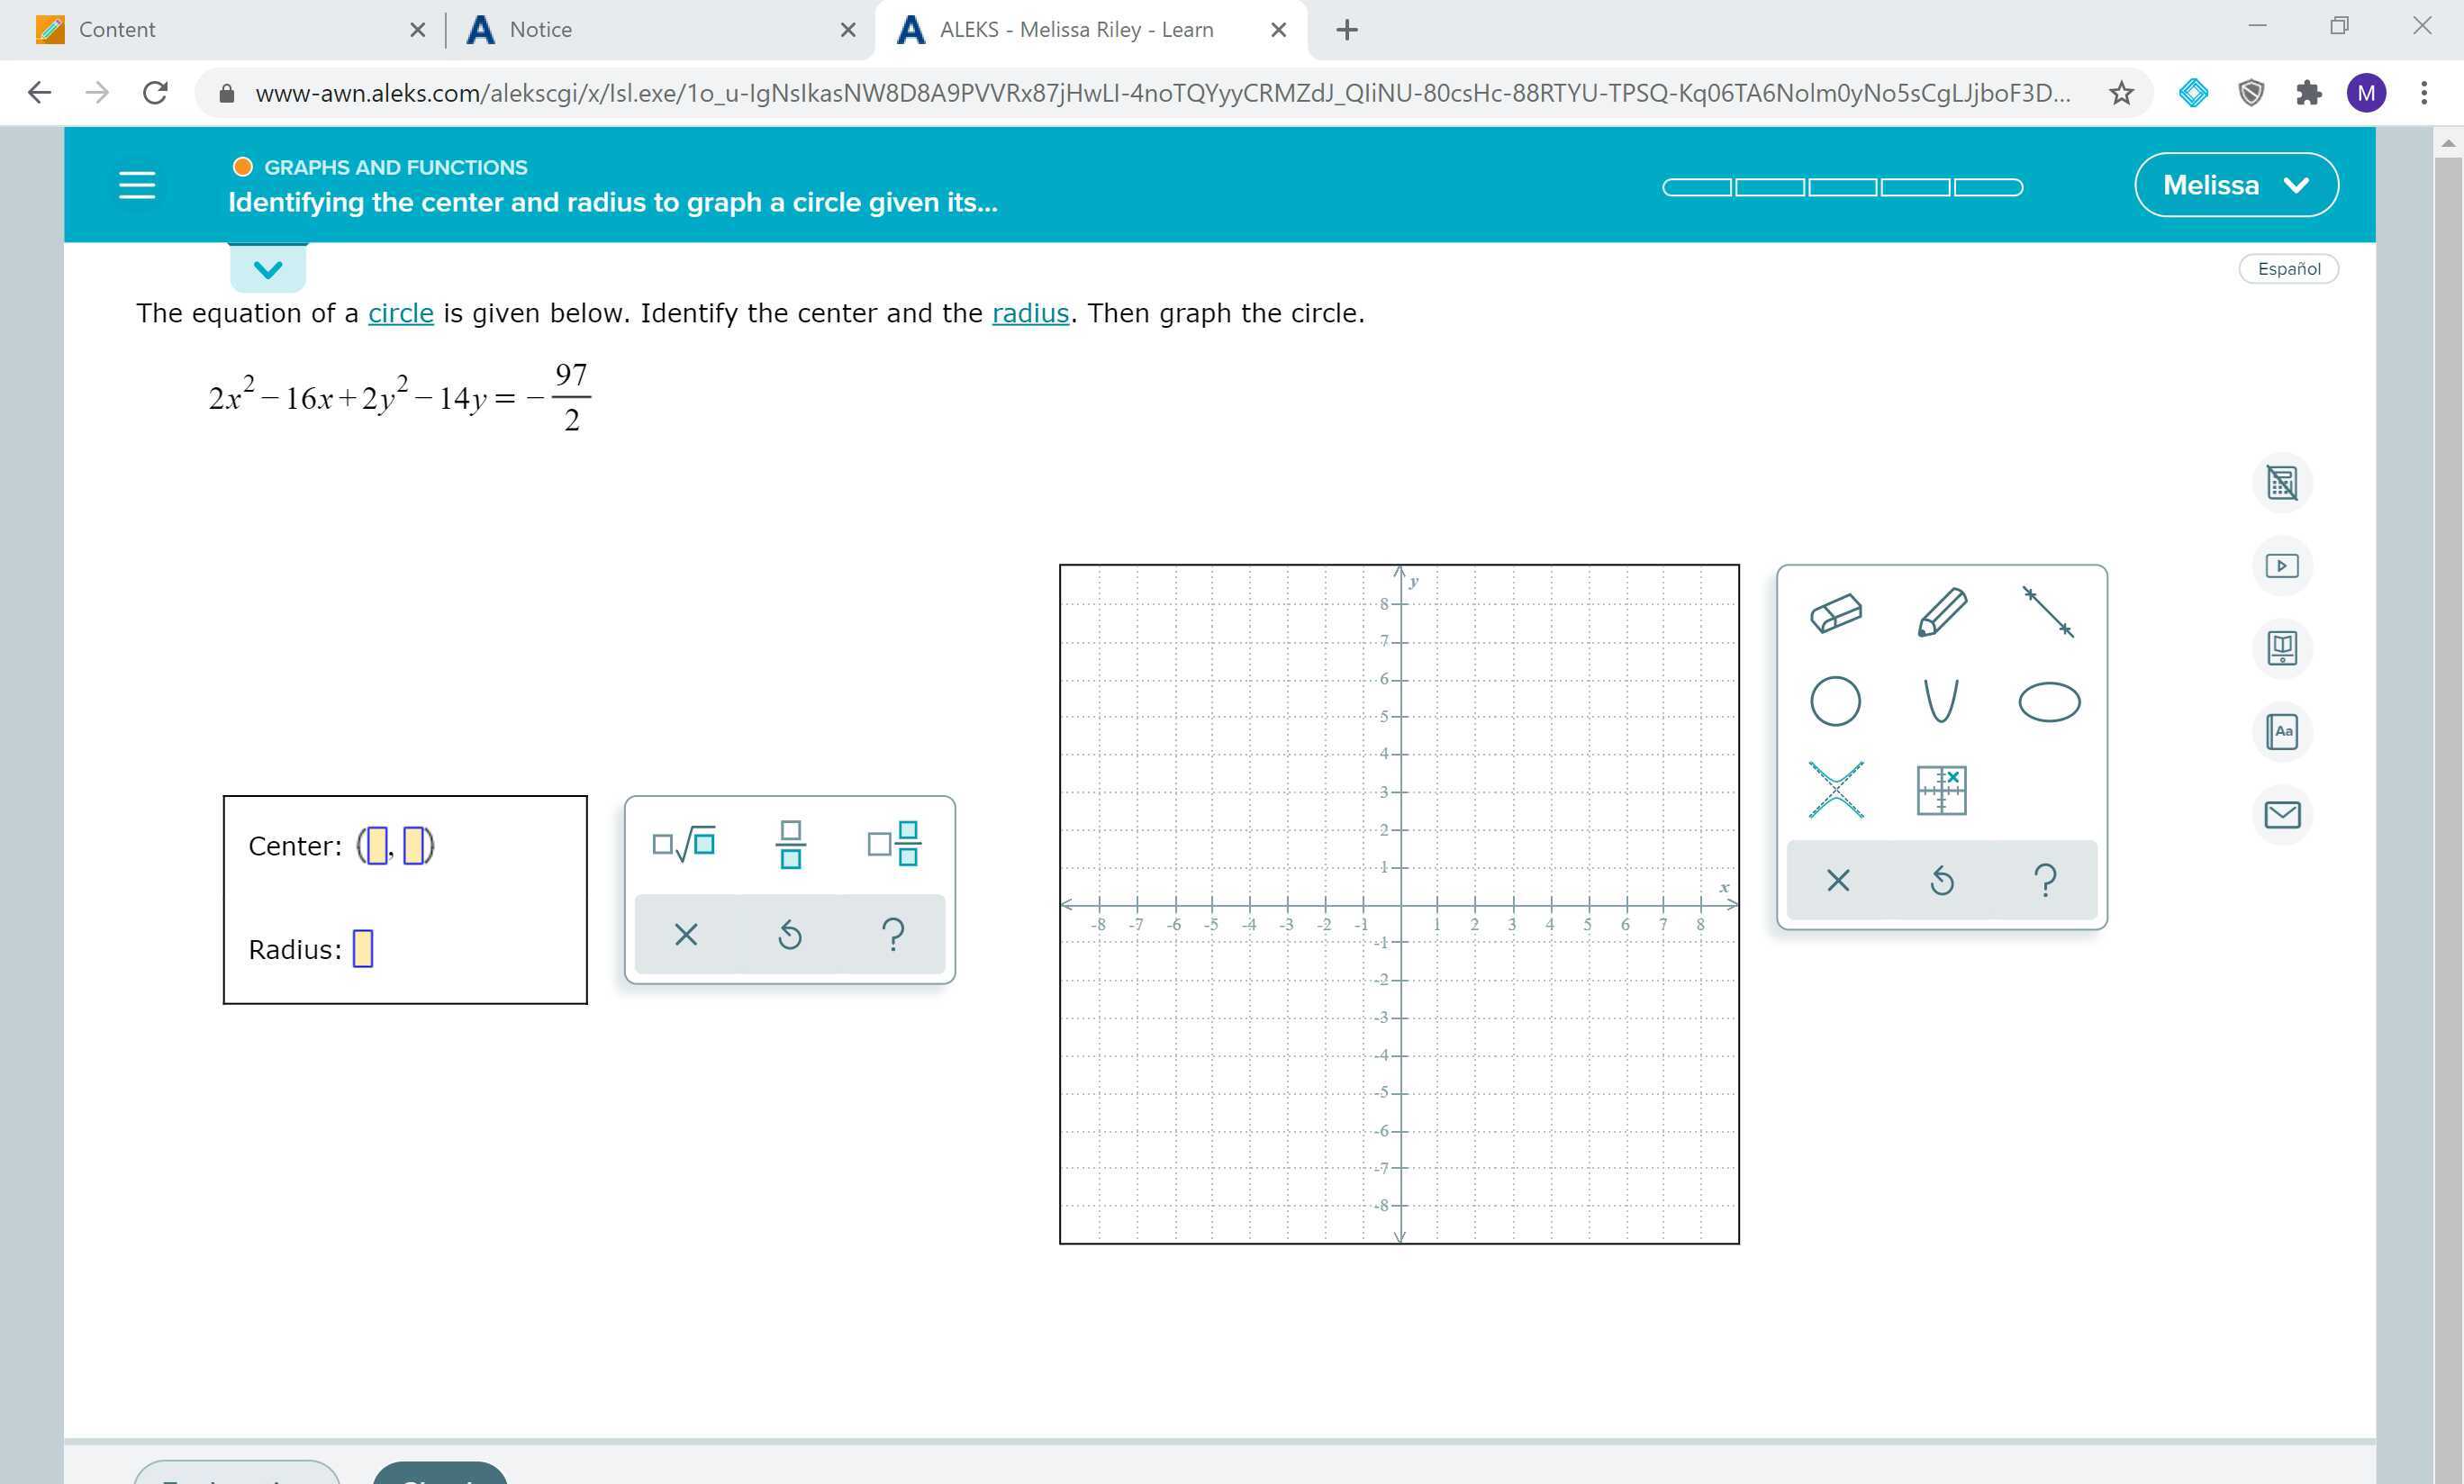Open the ebook reader icon
The width and height of the screenshot is (2464, 1484).
2283,648
